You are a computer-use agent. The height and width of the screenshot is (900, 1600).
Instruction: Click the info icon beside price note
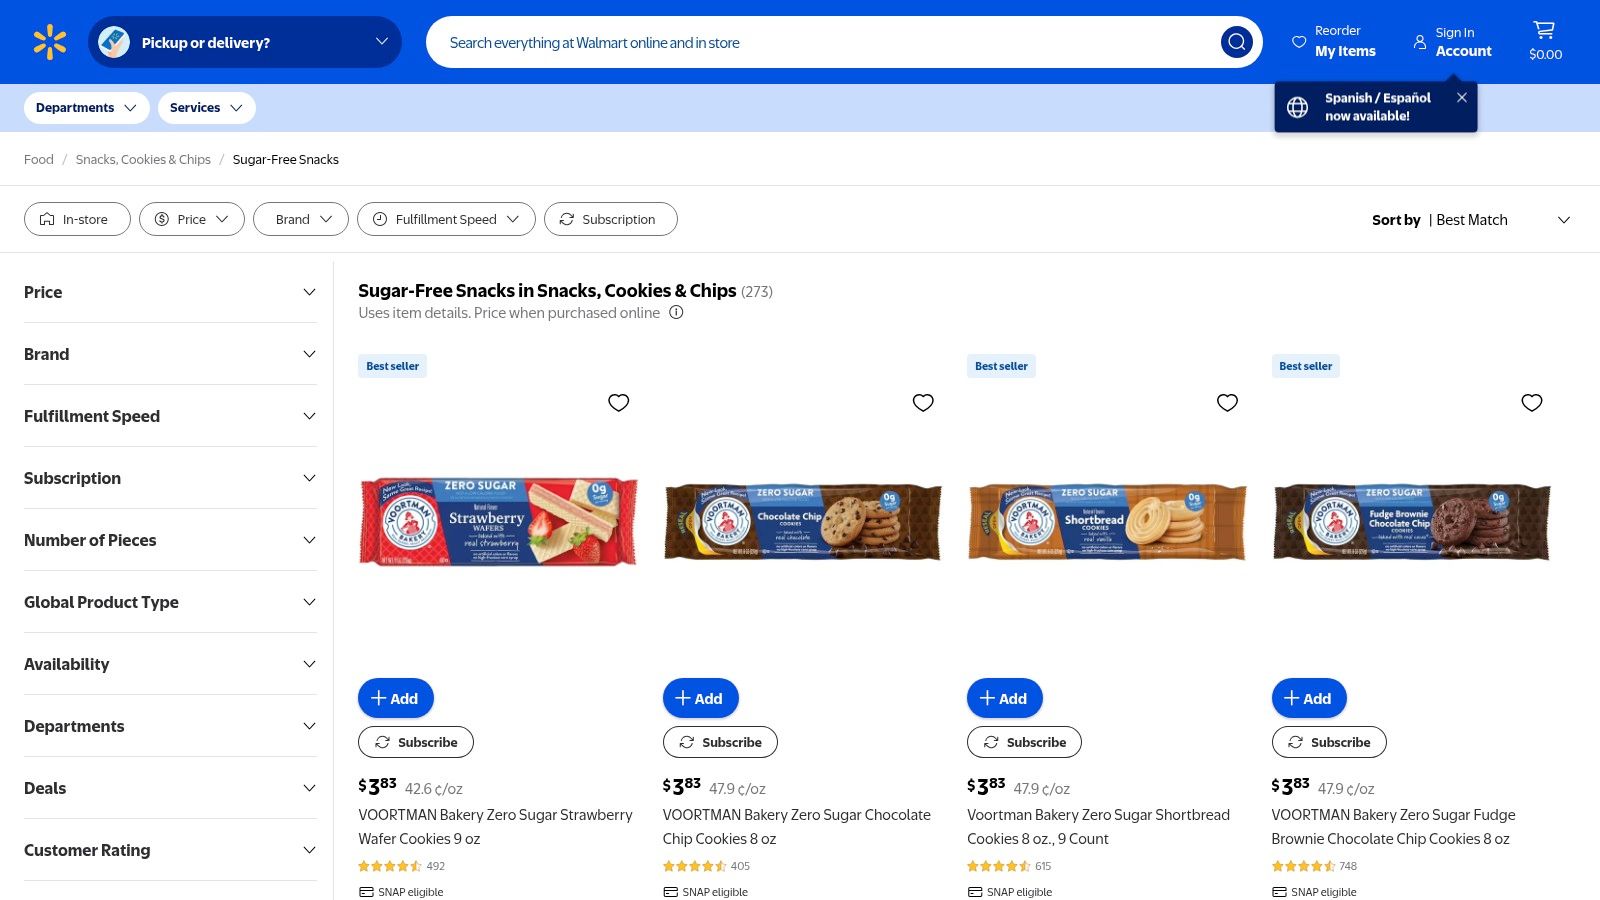[676, 313]
